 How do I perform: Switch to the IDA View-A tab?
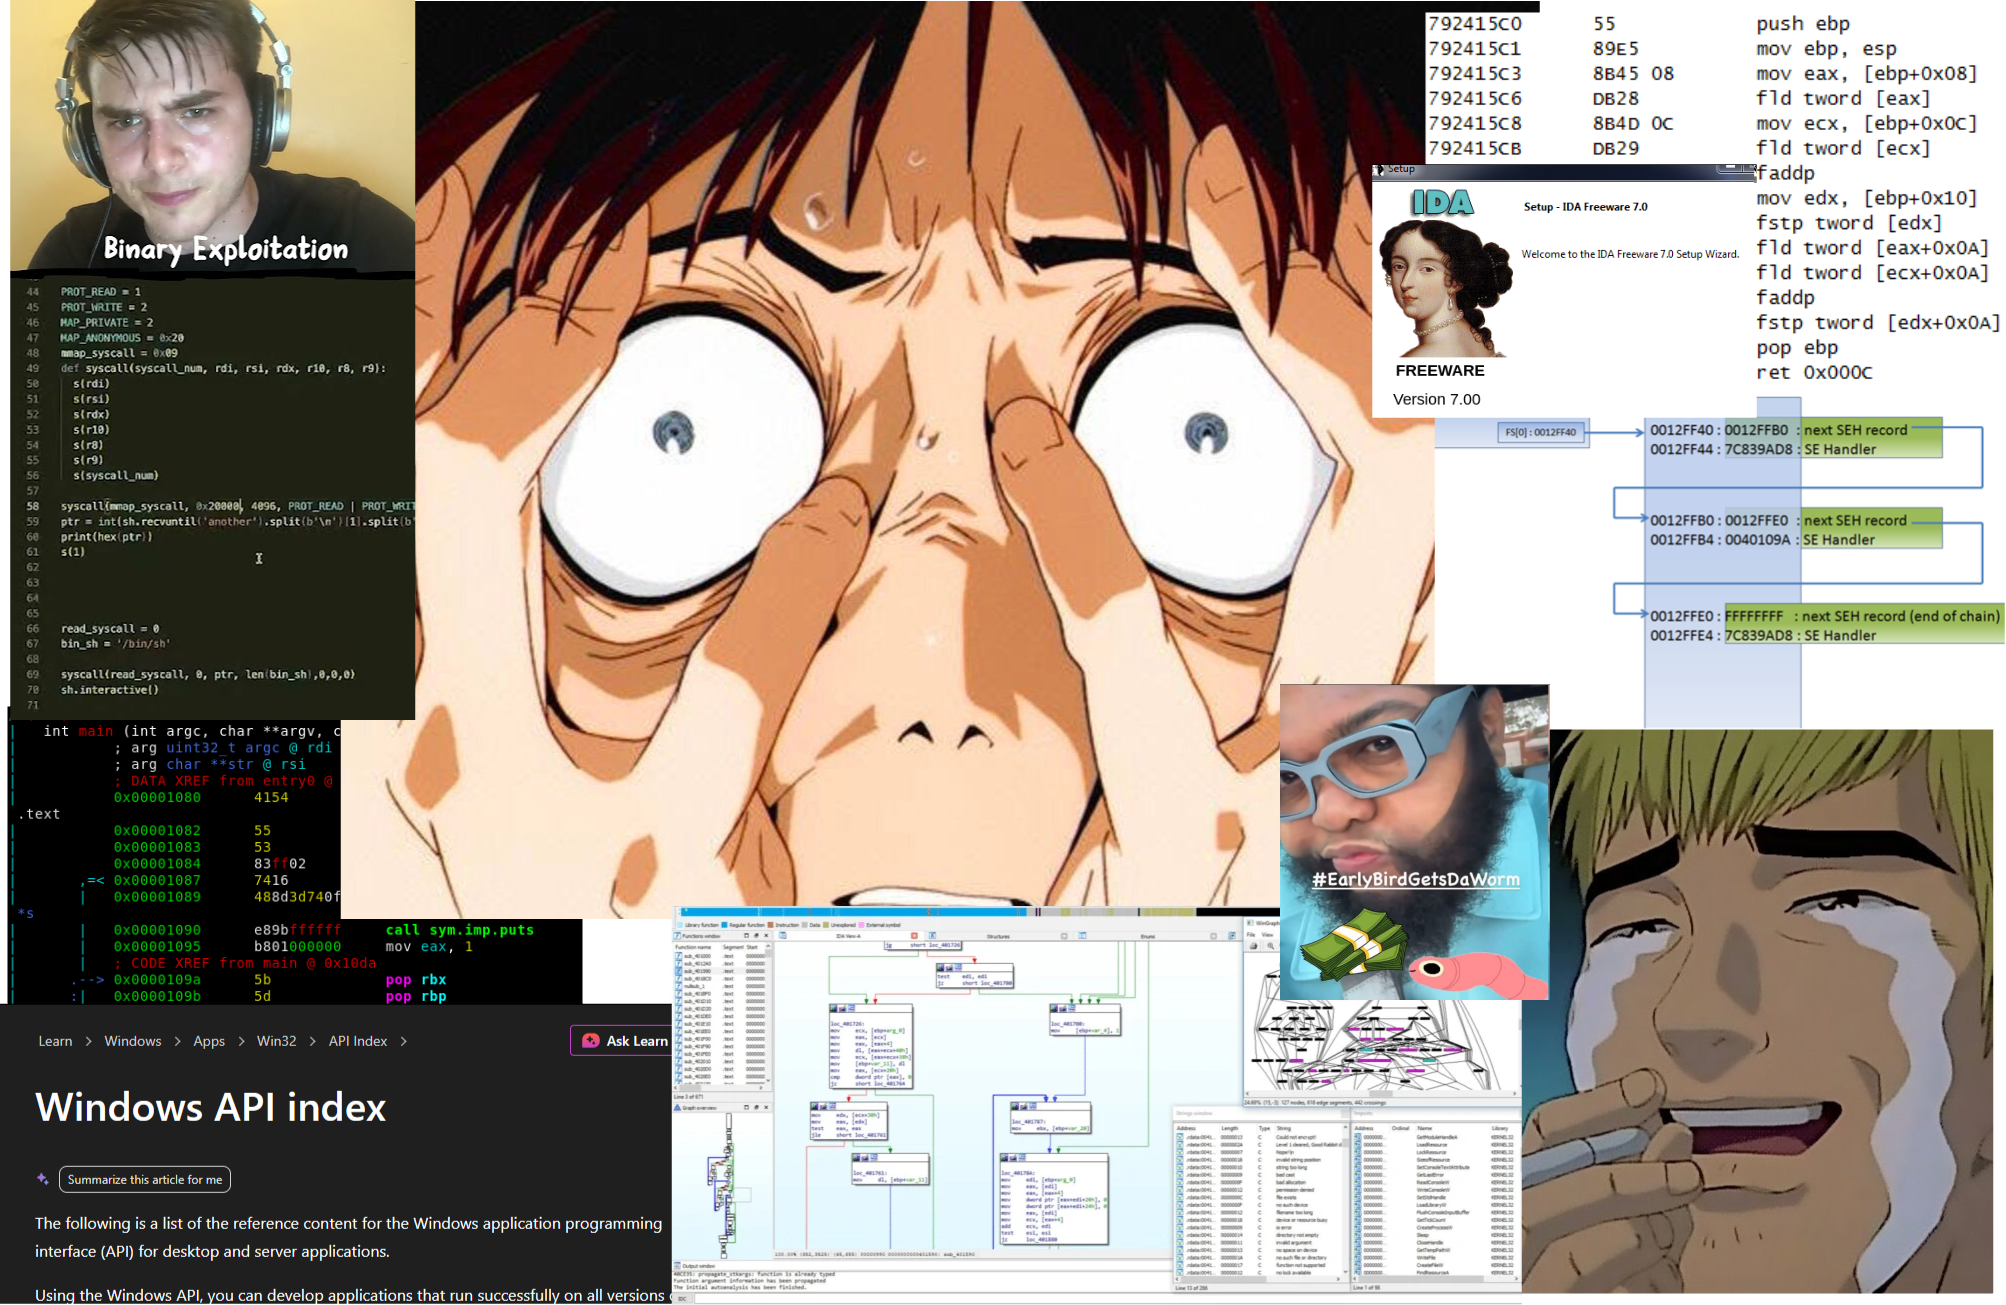848,936
